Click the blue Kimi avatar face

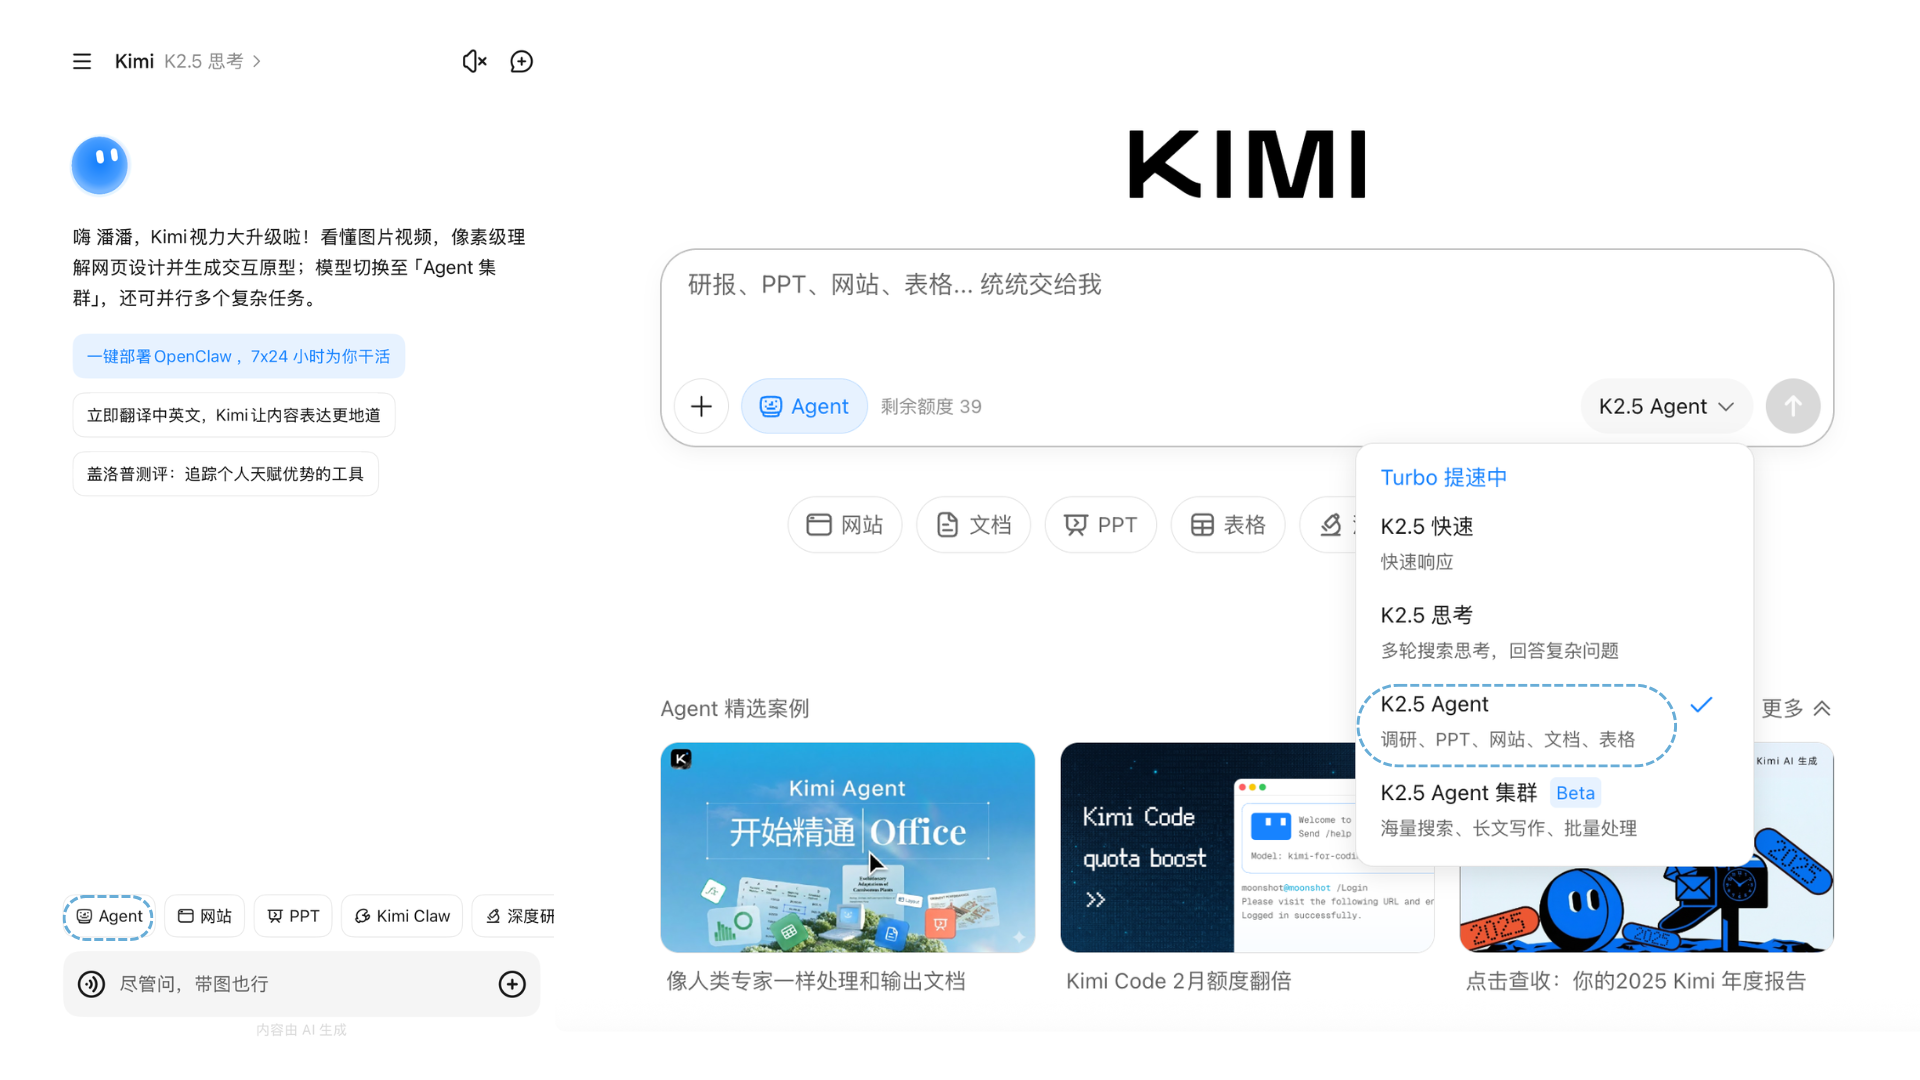click(100, 165)
